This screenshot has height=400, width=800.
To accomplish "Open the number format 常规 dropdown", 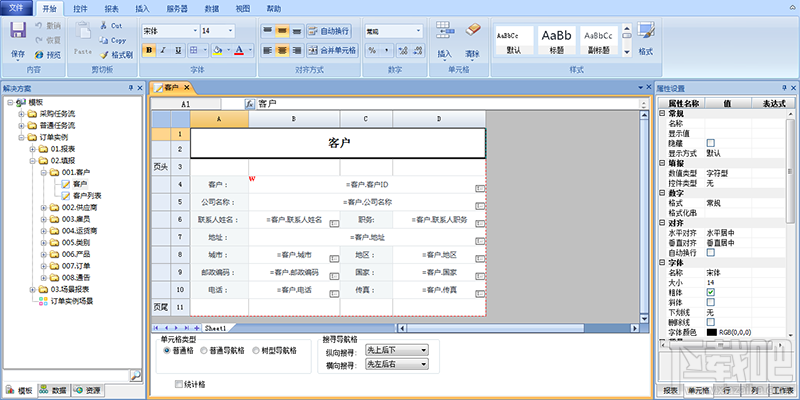I will [x=419, y=31].
